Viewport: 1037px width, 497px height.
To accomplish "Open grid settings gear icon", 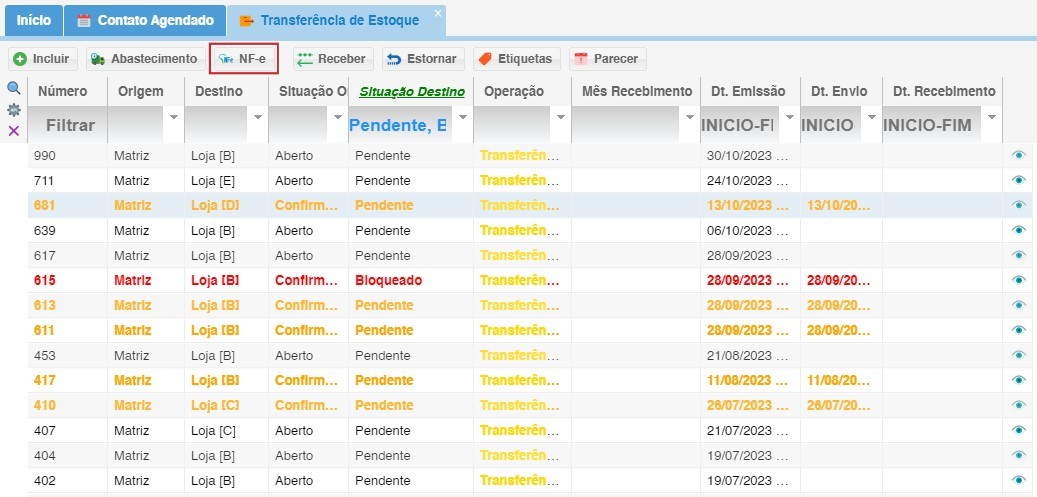I will pos(14,110).
